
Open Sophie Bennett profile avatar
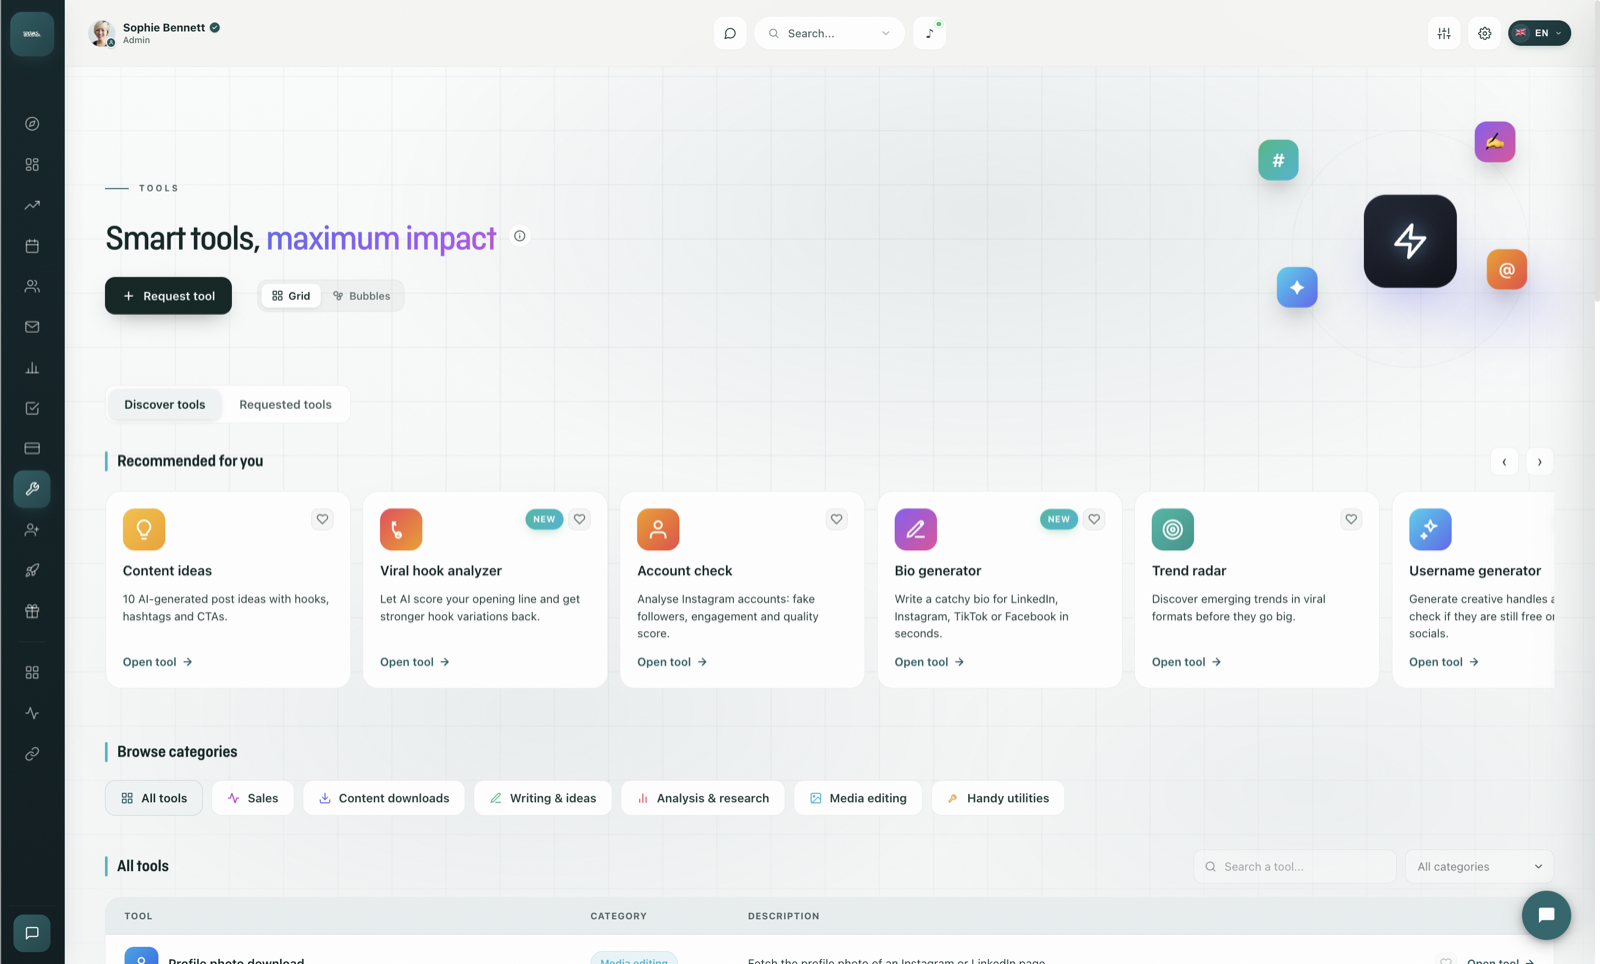click(101, 33)
